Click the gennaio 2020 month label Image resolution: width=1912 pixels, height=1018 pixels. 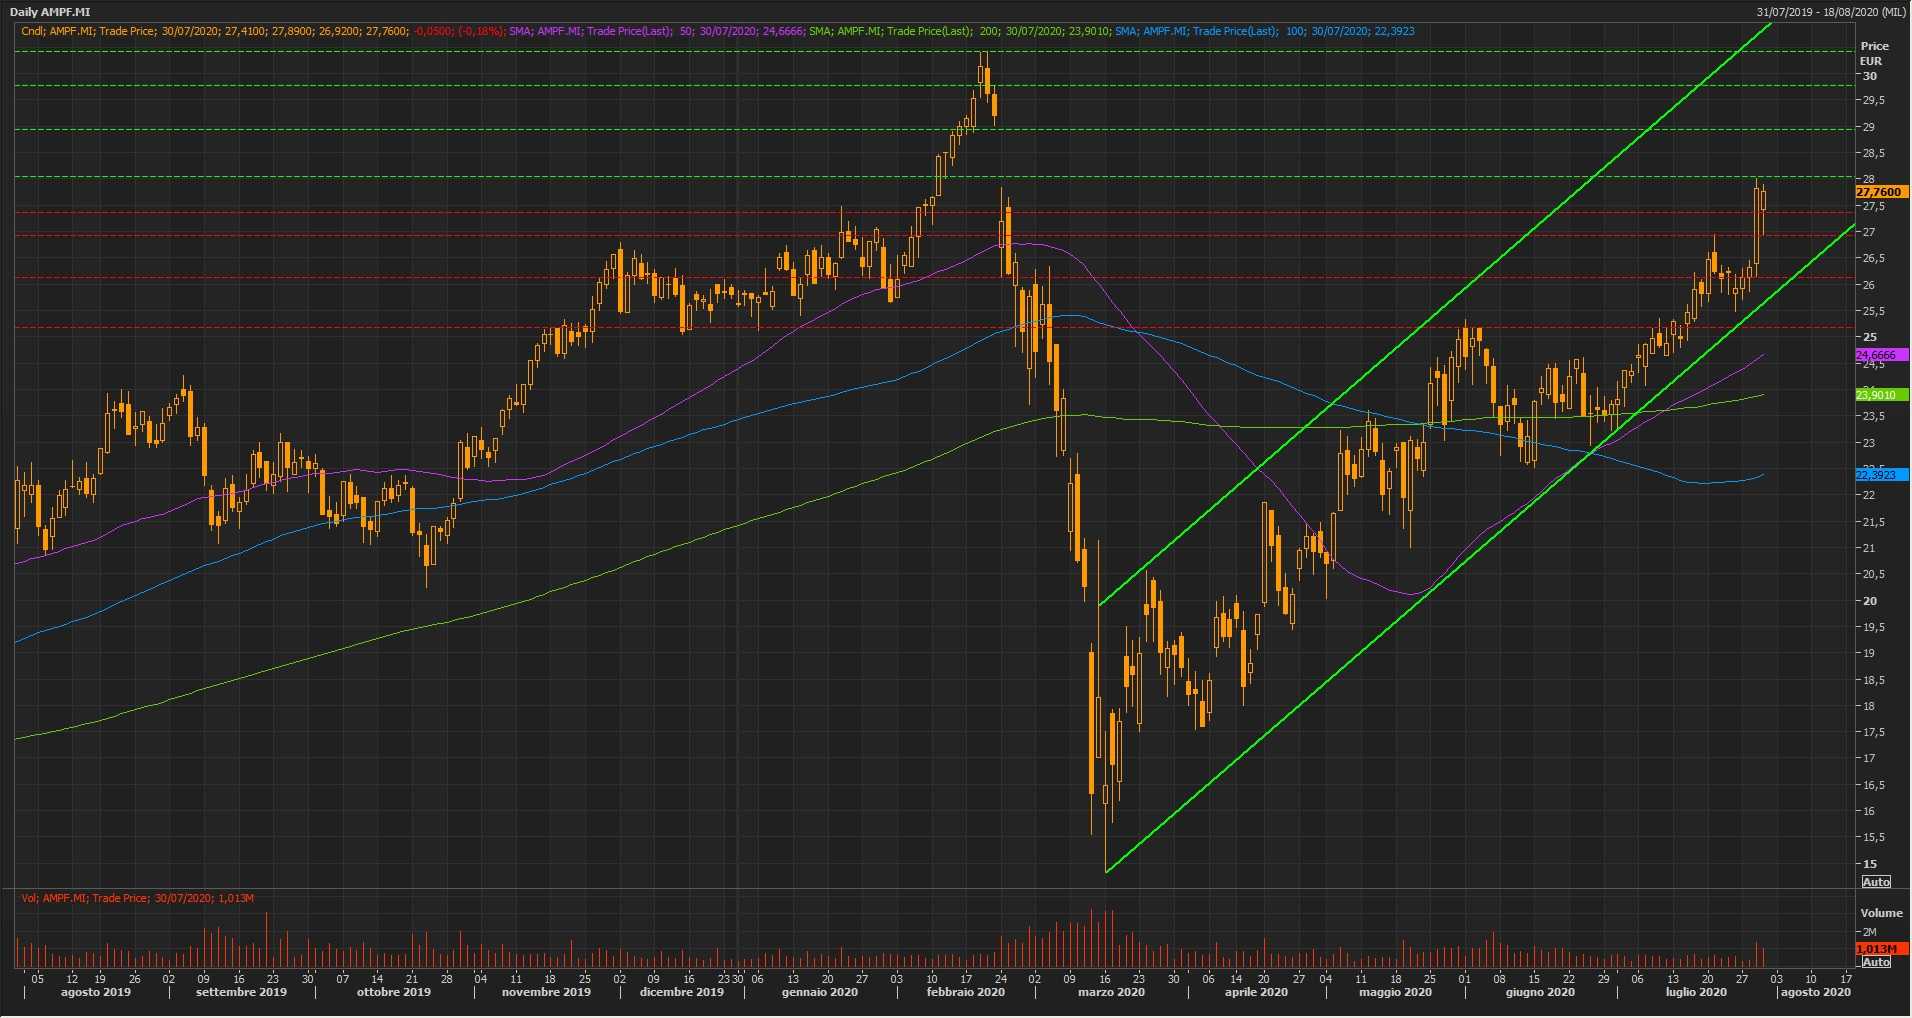click(x=820, y=993)
